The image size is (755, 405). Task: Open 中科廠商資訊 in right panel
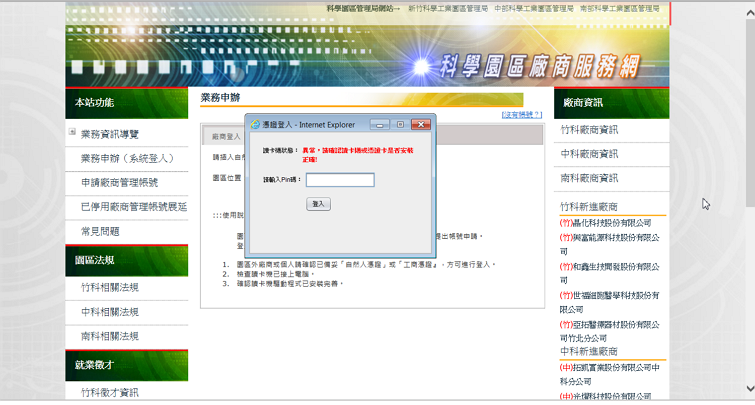(589, 154)
